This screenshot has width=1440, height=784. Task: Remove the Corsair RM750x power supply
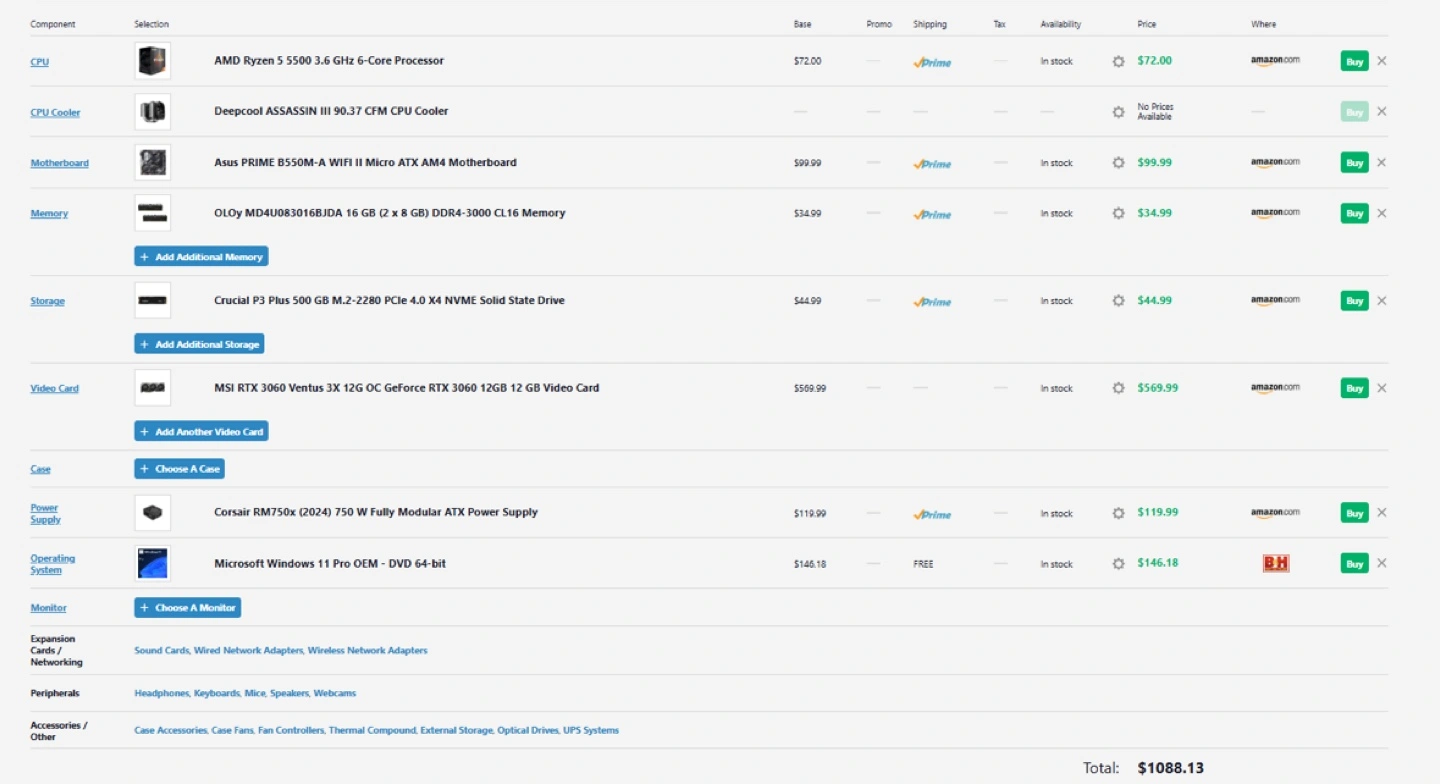(1382, 513)
